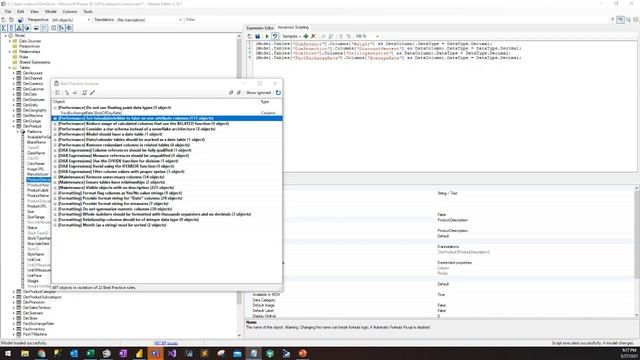Select the DimPromotion table in tree
Image resolution: width=640 pixels, height=360 pixels.
coord(34,302)
